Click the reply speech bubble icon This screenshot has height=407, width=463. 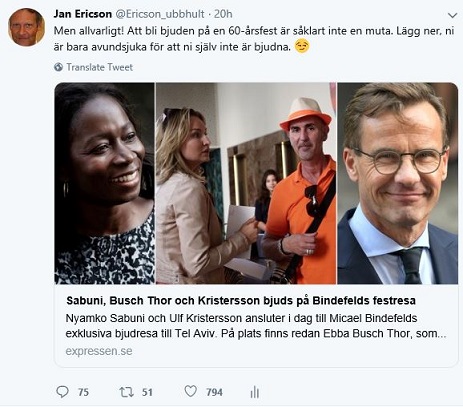click(x=62, y=392)
